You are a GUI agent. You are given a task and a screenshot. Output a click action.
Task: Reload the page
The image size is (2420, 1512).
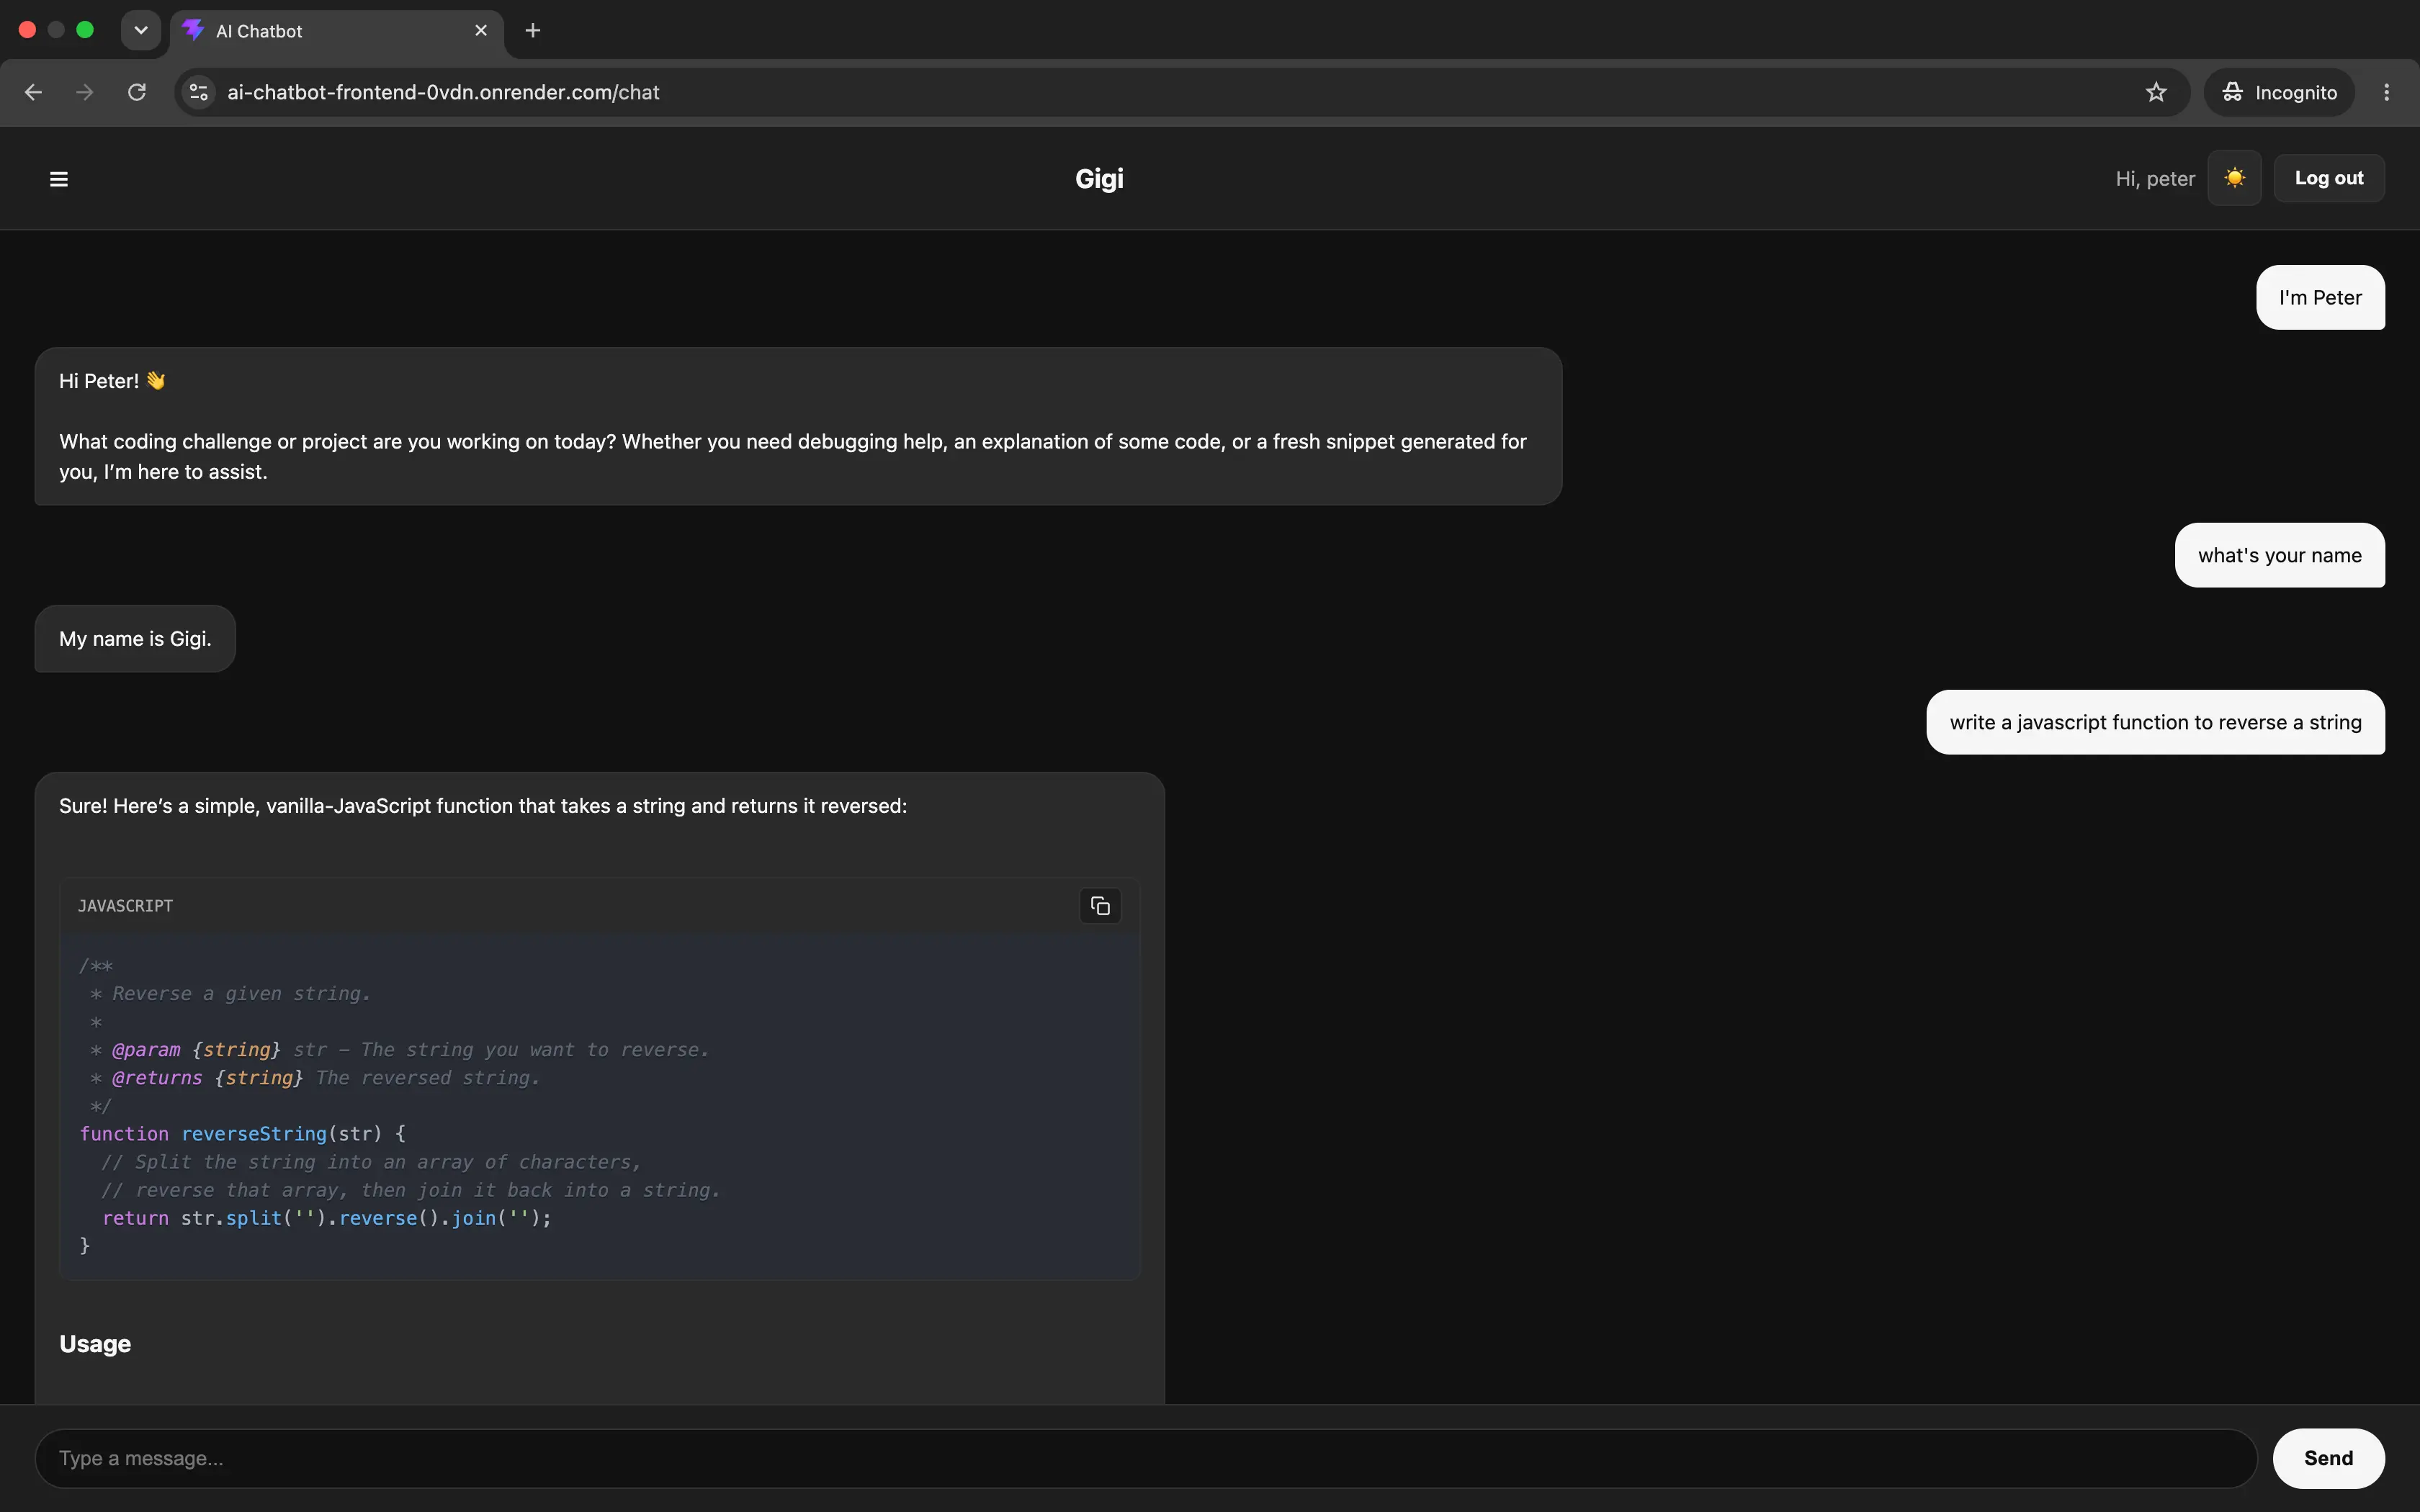pyautogui.click(x=137, y=92)
